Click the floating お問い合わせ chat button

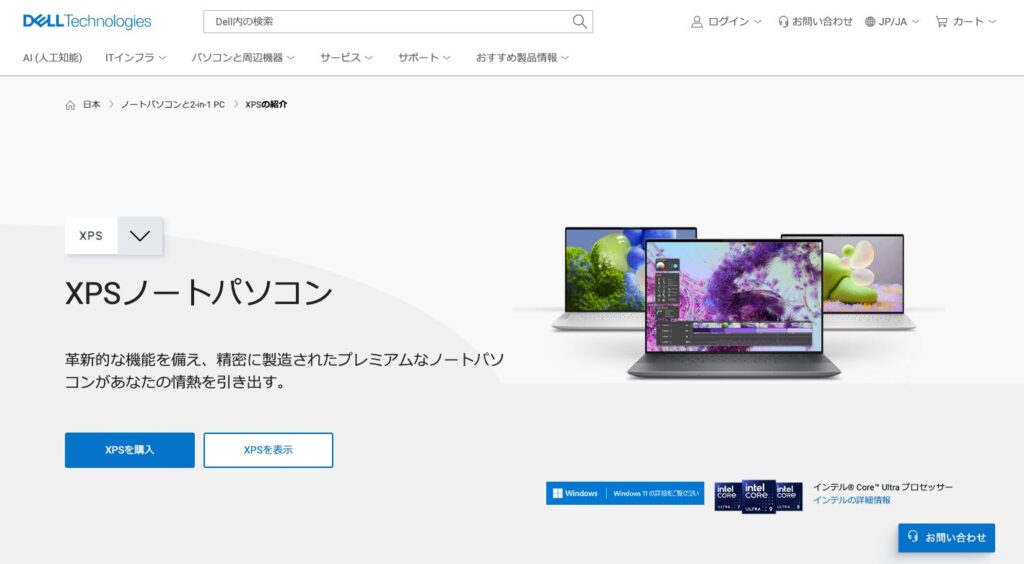946,537
